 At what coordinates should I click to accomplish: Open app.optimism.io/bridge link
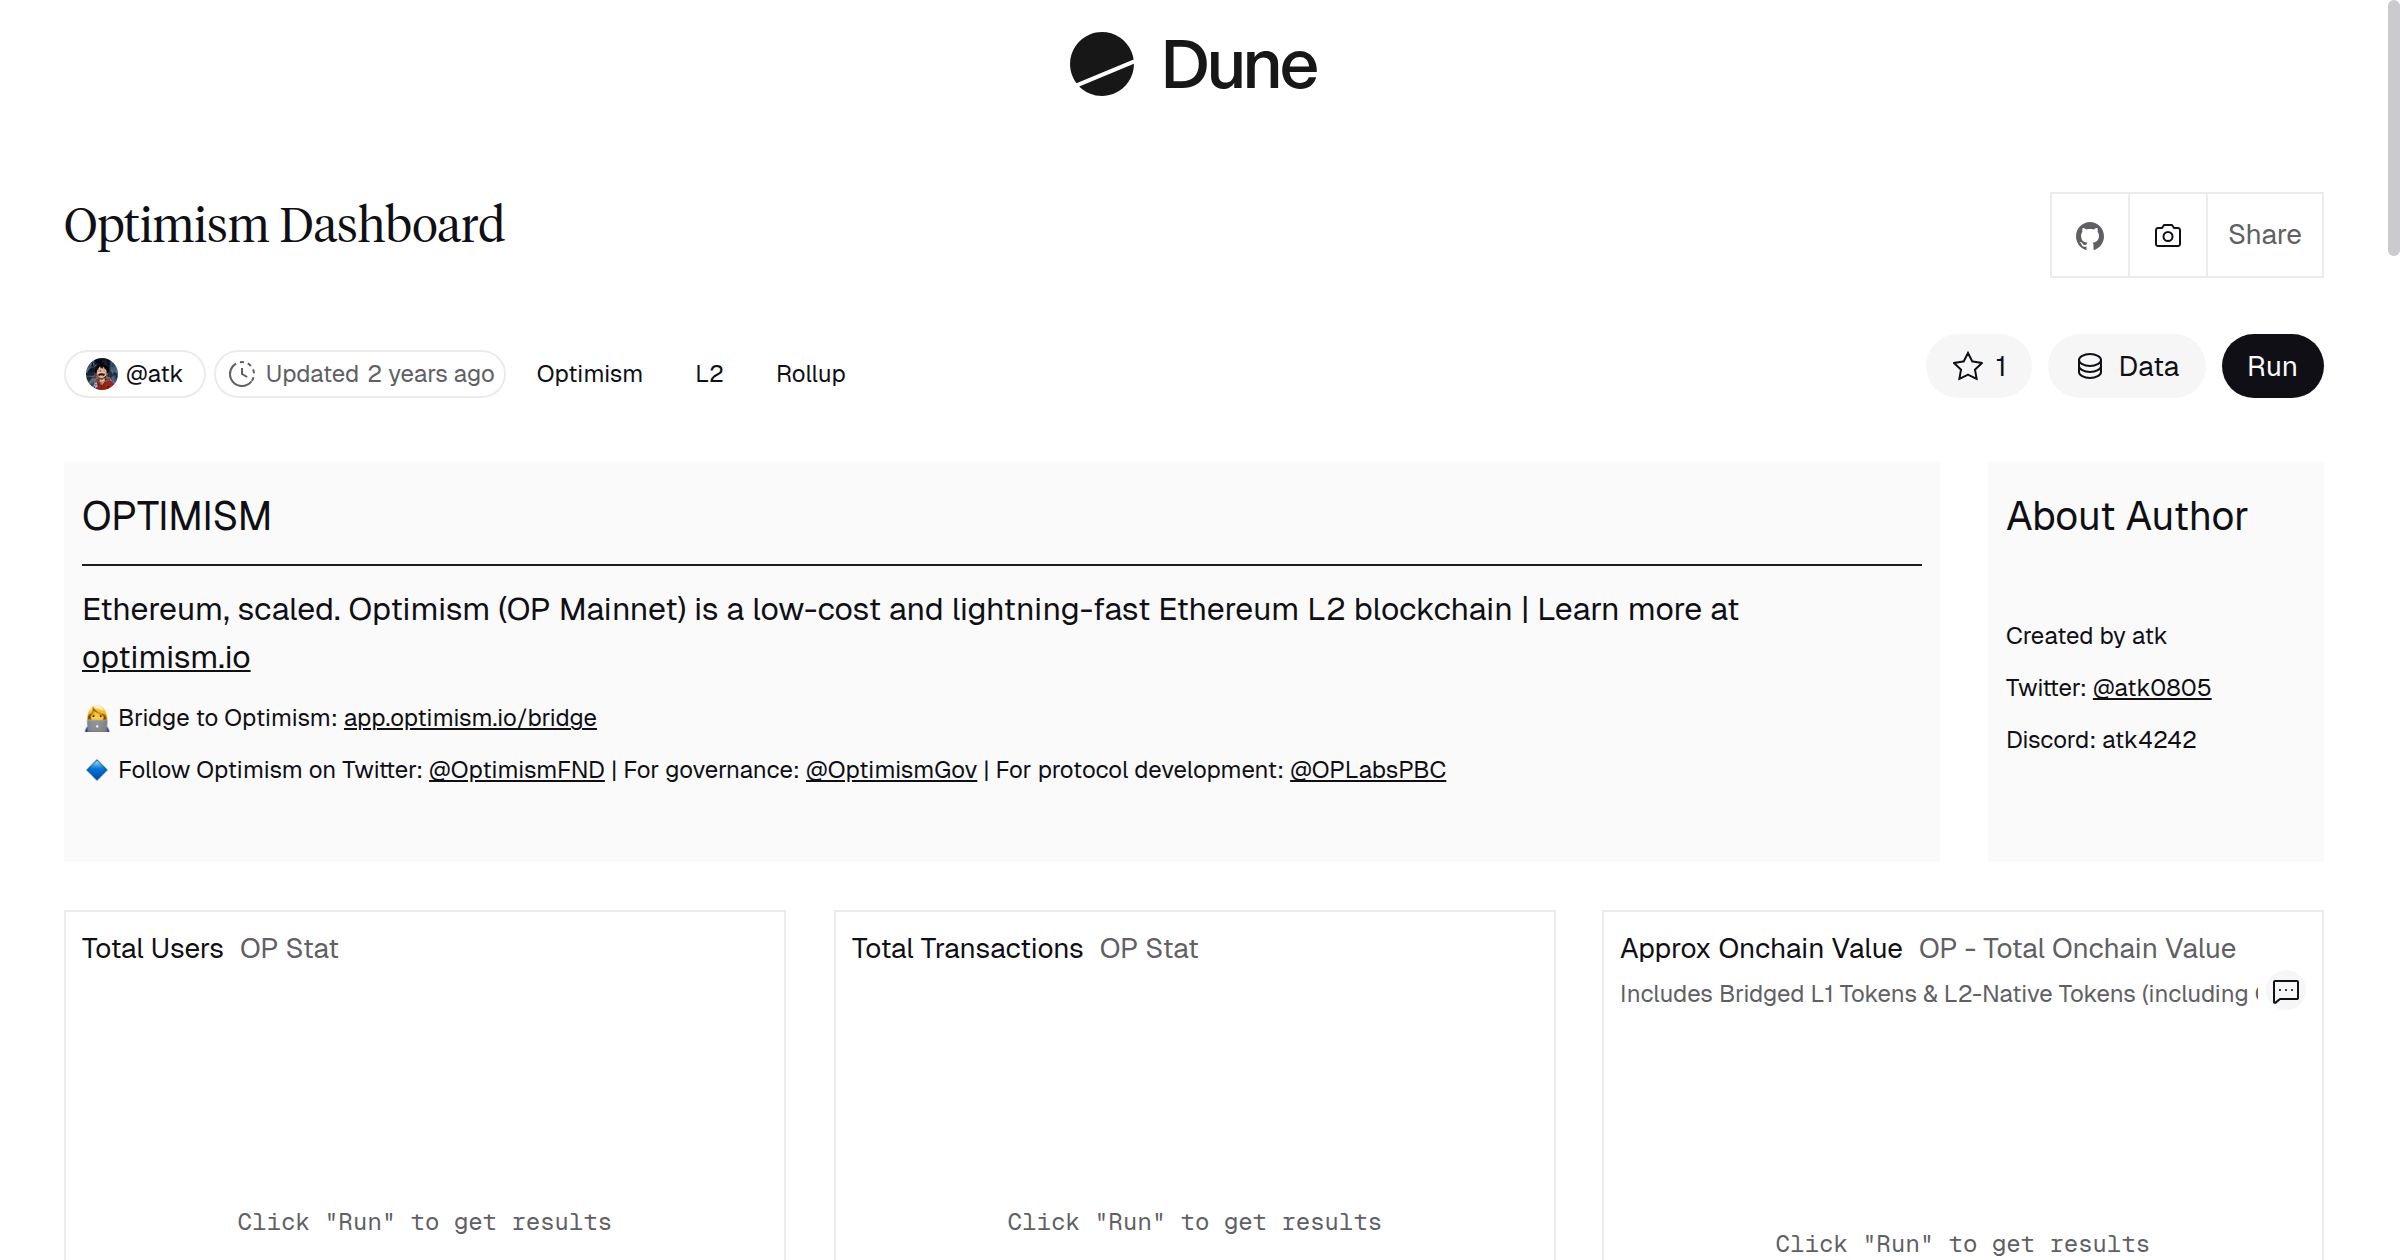pyautogui.click(x=470, y=718)
